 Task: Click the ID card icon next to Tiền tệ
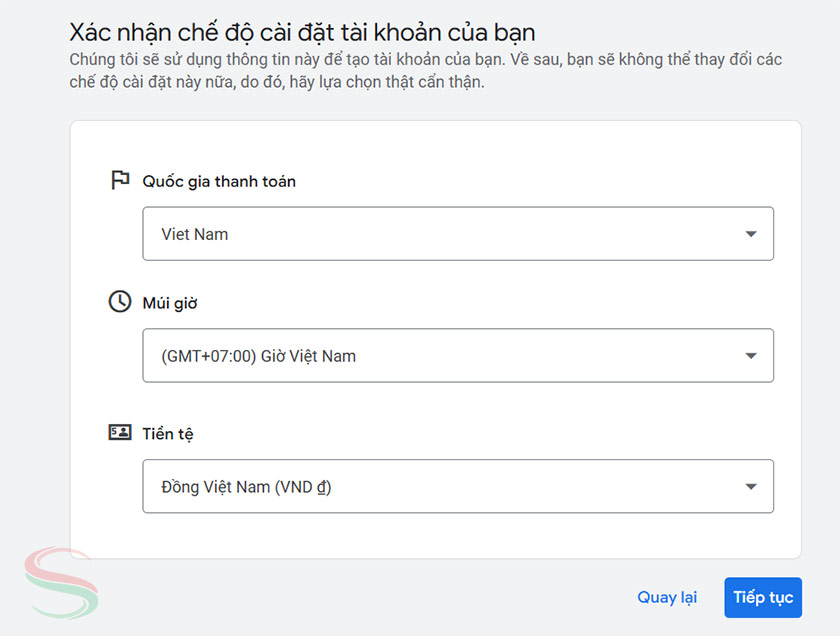point(118,432)
